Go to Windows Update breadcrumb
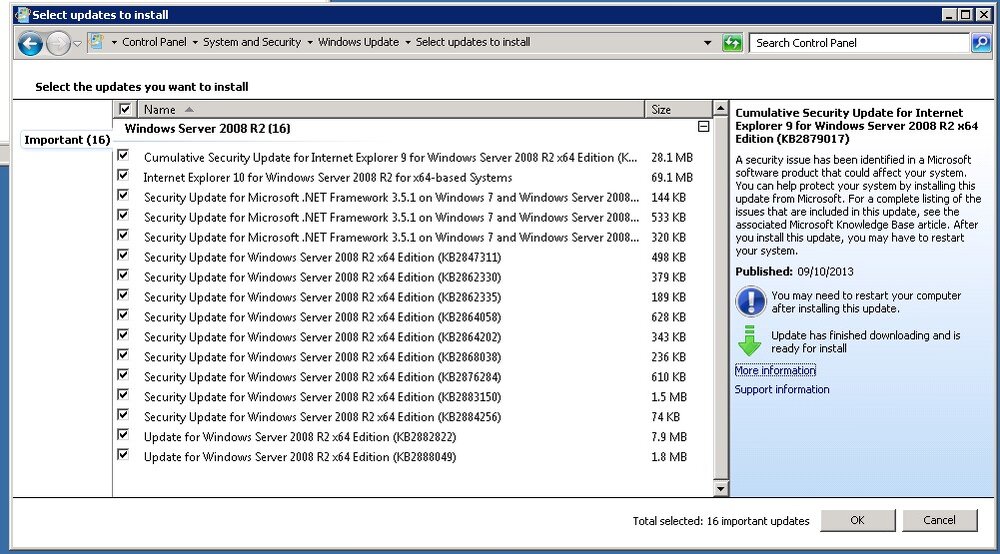 (x=358, y=42)
